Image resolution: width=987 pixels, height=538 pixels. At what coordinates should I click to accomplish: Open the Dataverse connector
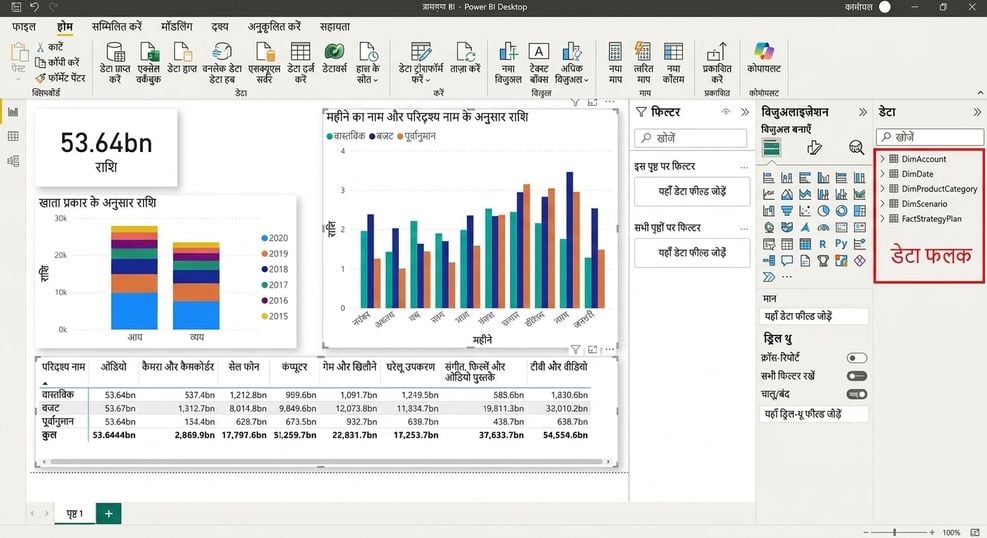pyautogui.click(x=334, y=58)
